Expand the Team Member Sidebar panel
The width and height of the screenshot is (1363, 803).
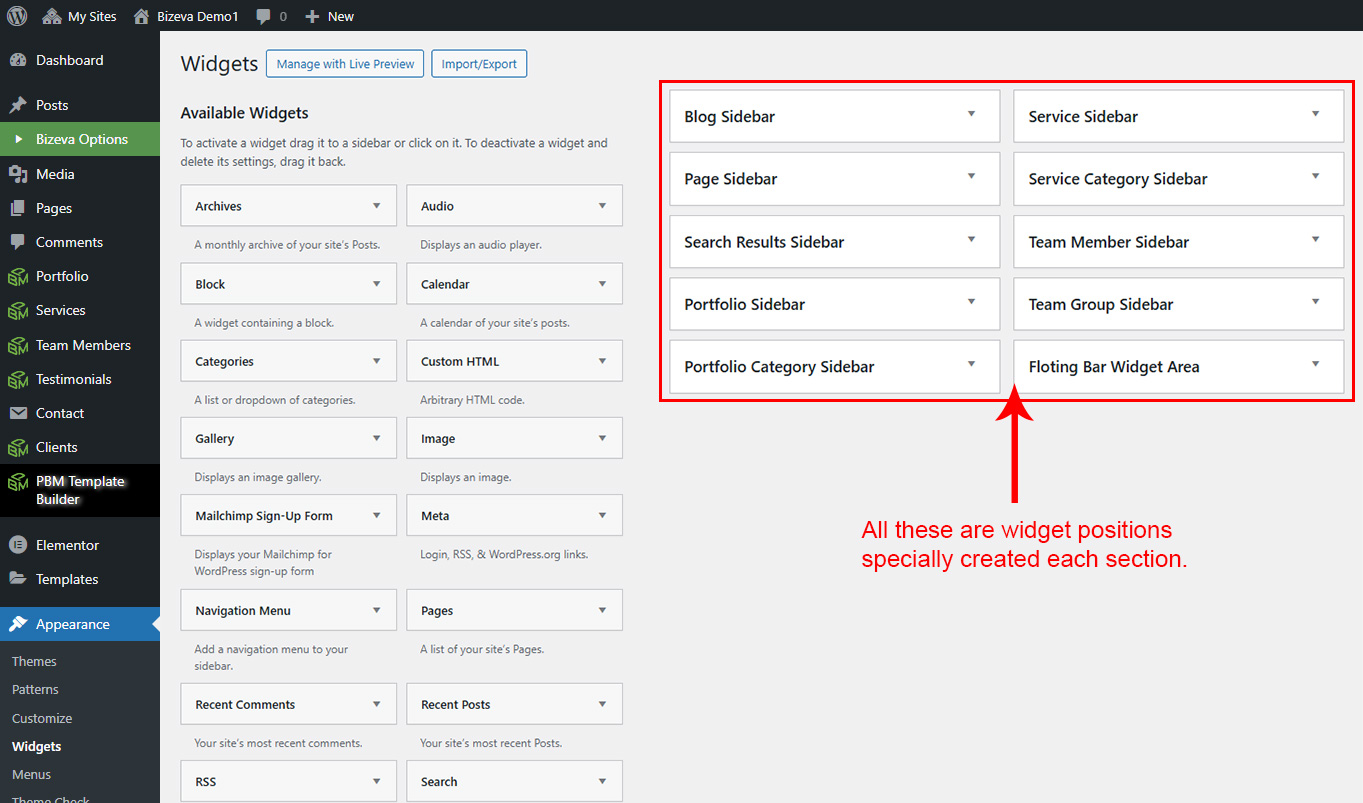tap(1315, 240)
